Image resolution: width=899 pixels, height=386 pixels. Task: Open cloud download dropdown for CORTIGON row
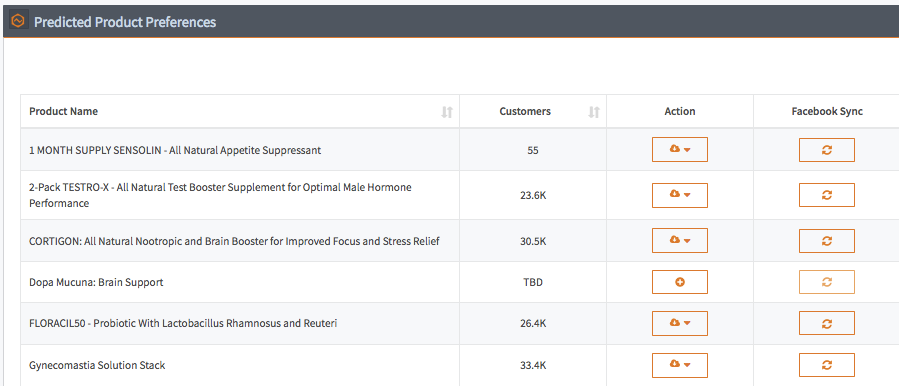point(680,241)
